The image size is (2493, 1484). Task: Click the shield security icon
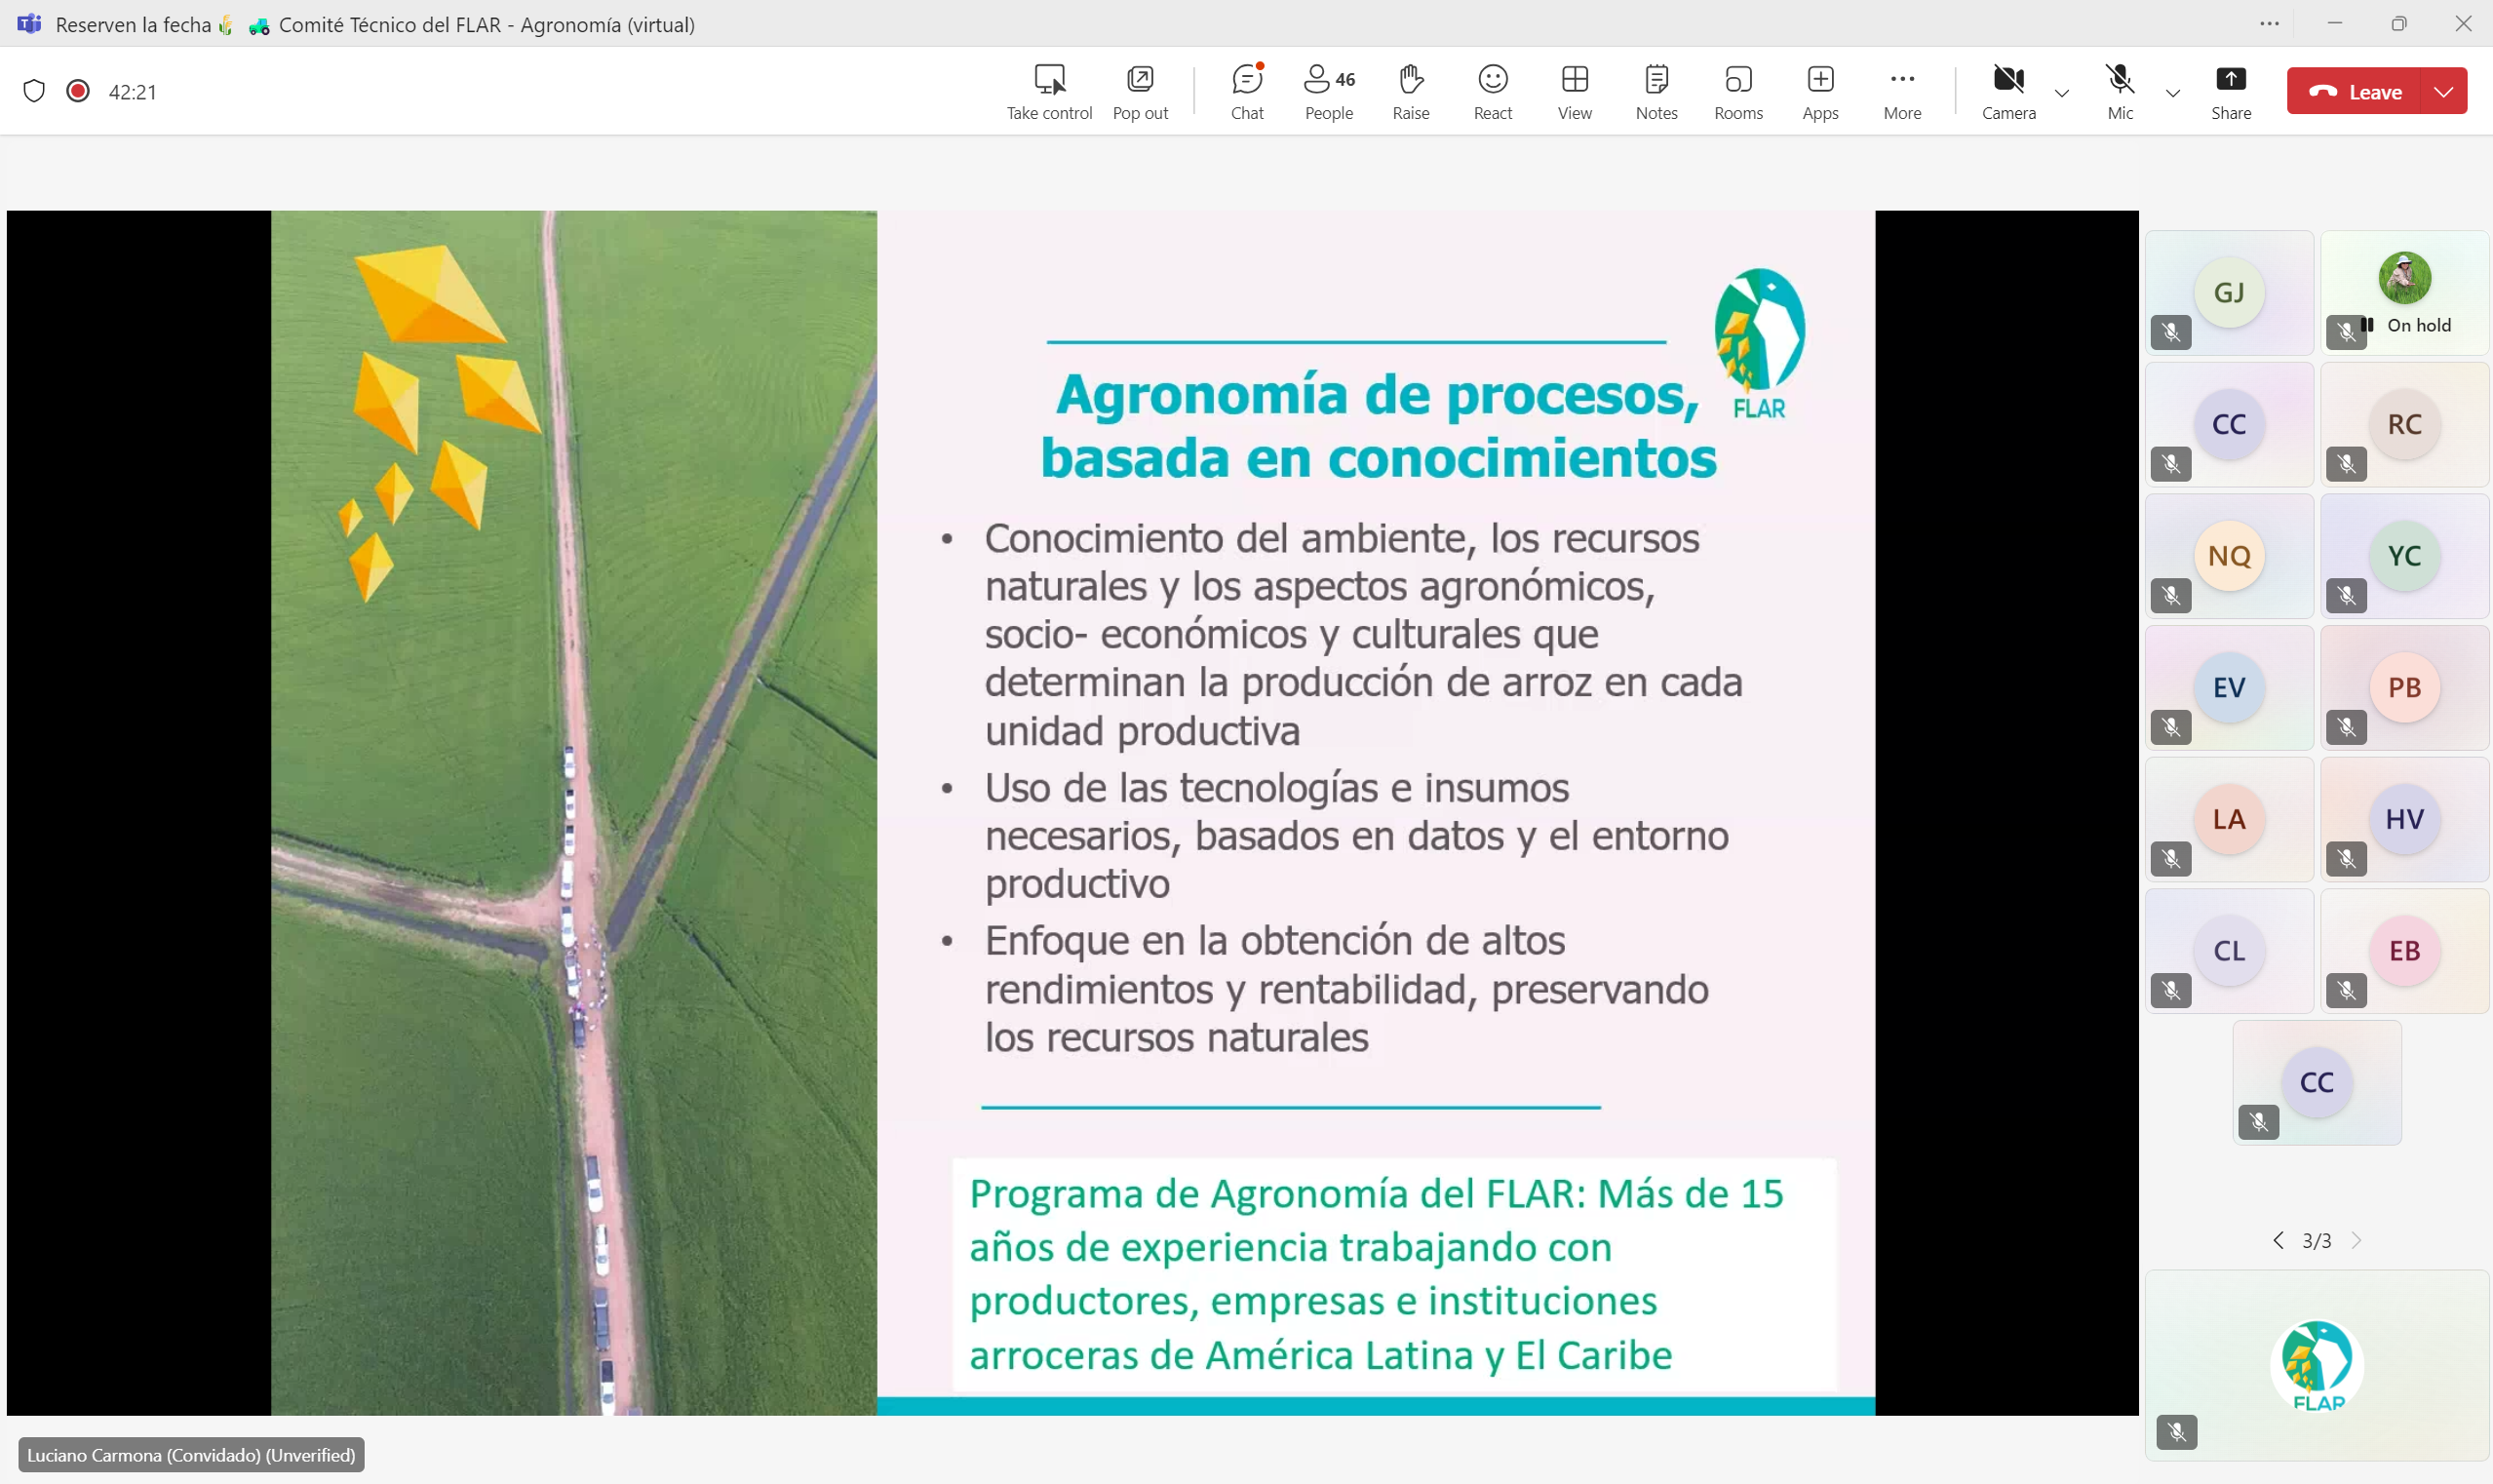tap(34, 91)
